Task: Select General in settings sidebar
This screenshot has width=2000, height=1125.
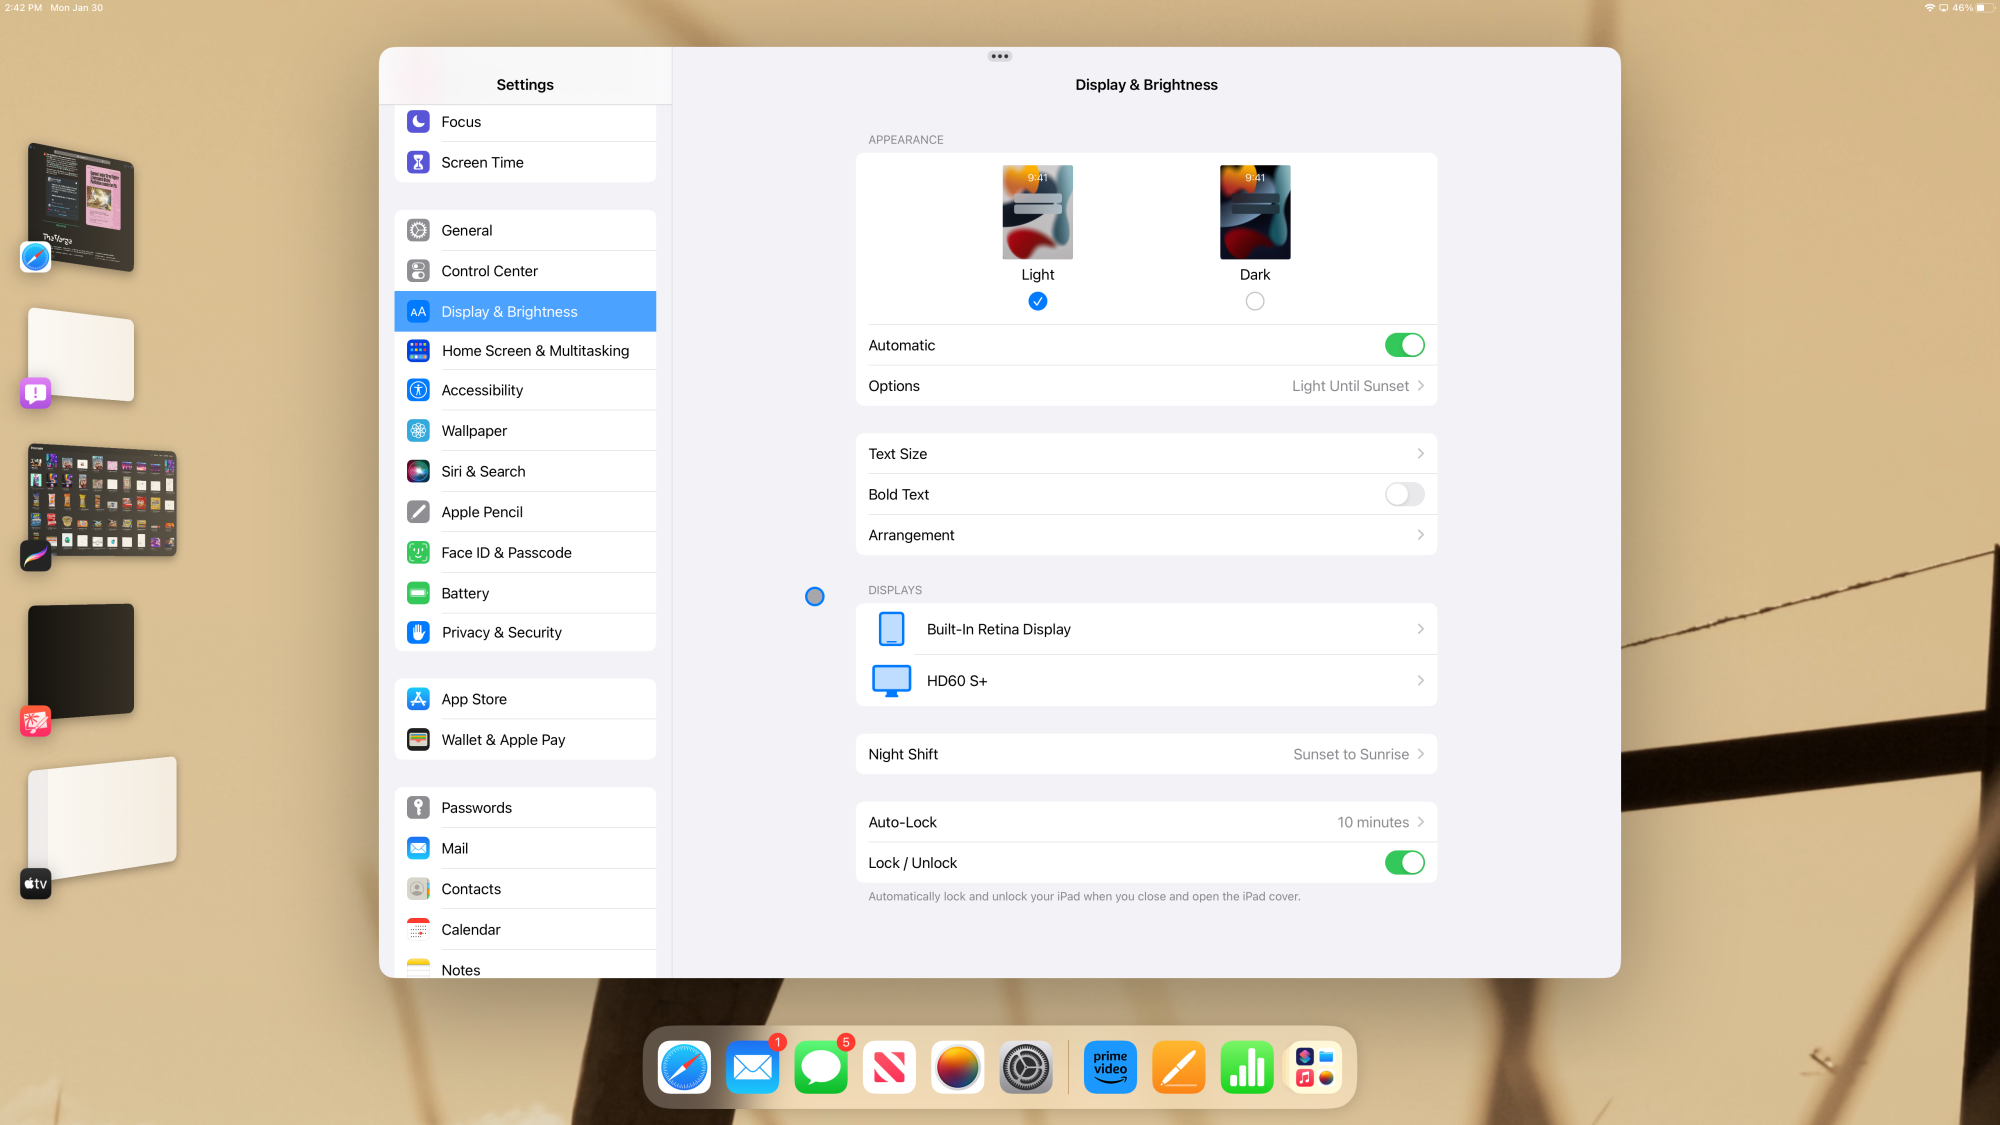Action: click(467, 230)
